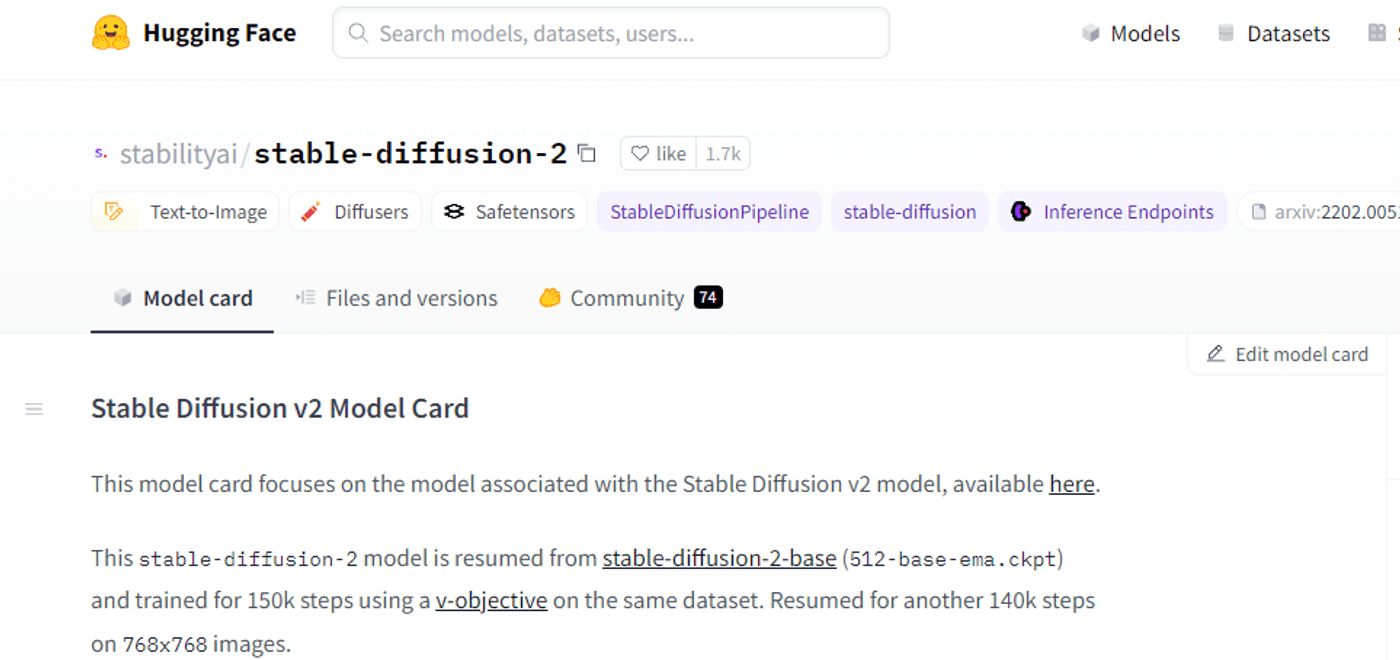Open the Text-to-Image task icon
1400x660 pixels.
[x=115, y=211]
